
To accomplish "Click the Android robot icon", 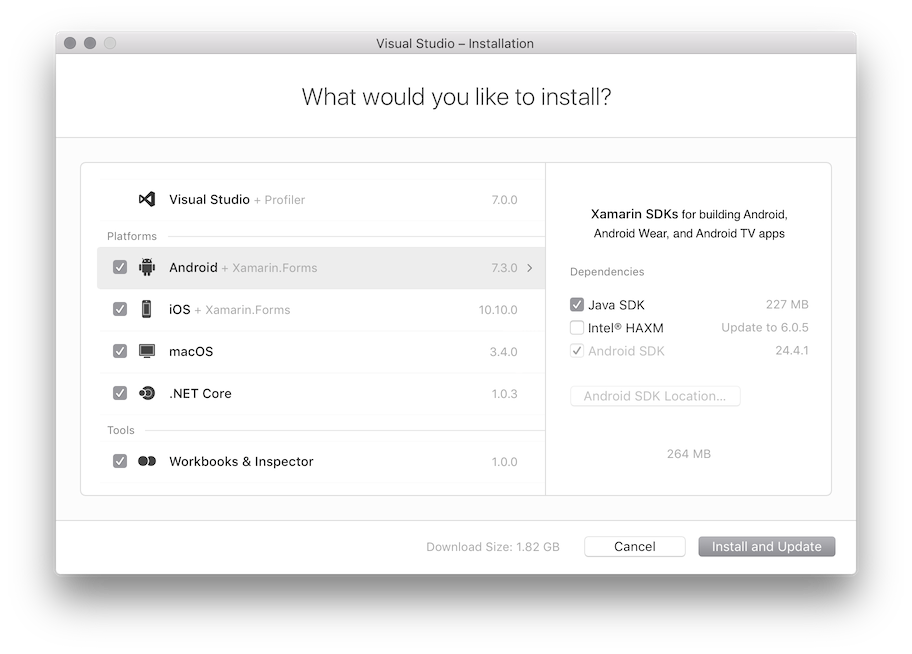I will (x=147, y=268).
